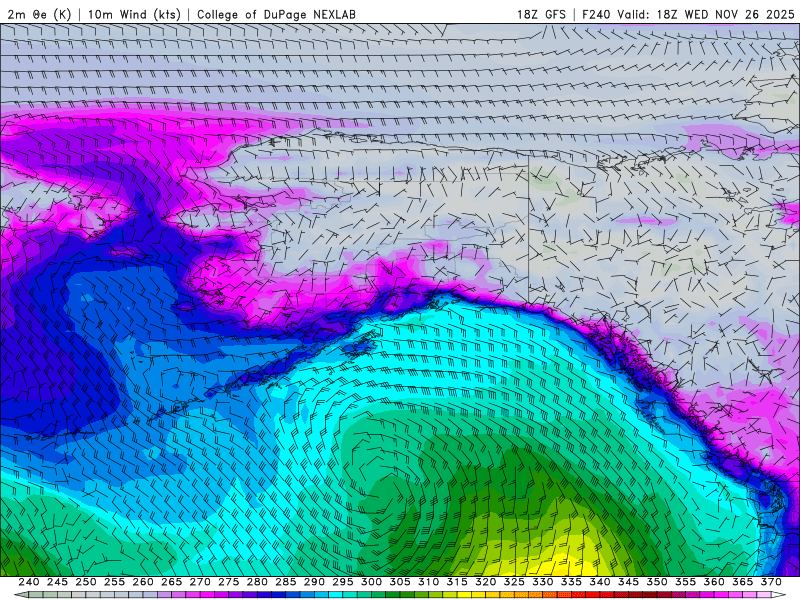Click the 'College of DuPage NEXLAB' label
The width and height of the screenshot is (800, 600).
276,14
